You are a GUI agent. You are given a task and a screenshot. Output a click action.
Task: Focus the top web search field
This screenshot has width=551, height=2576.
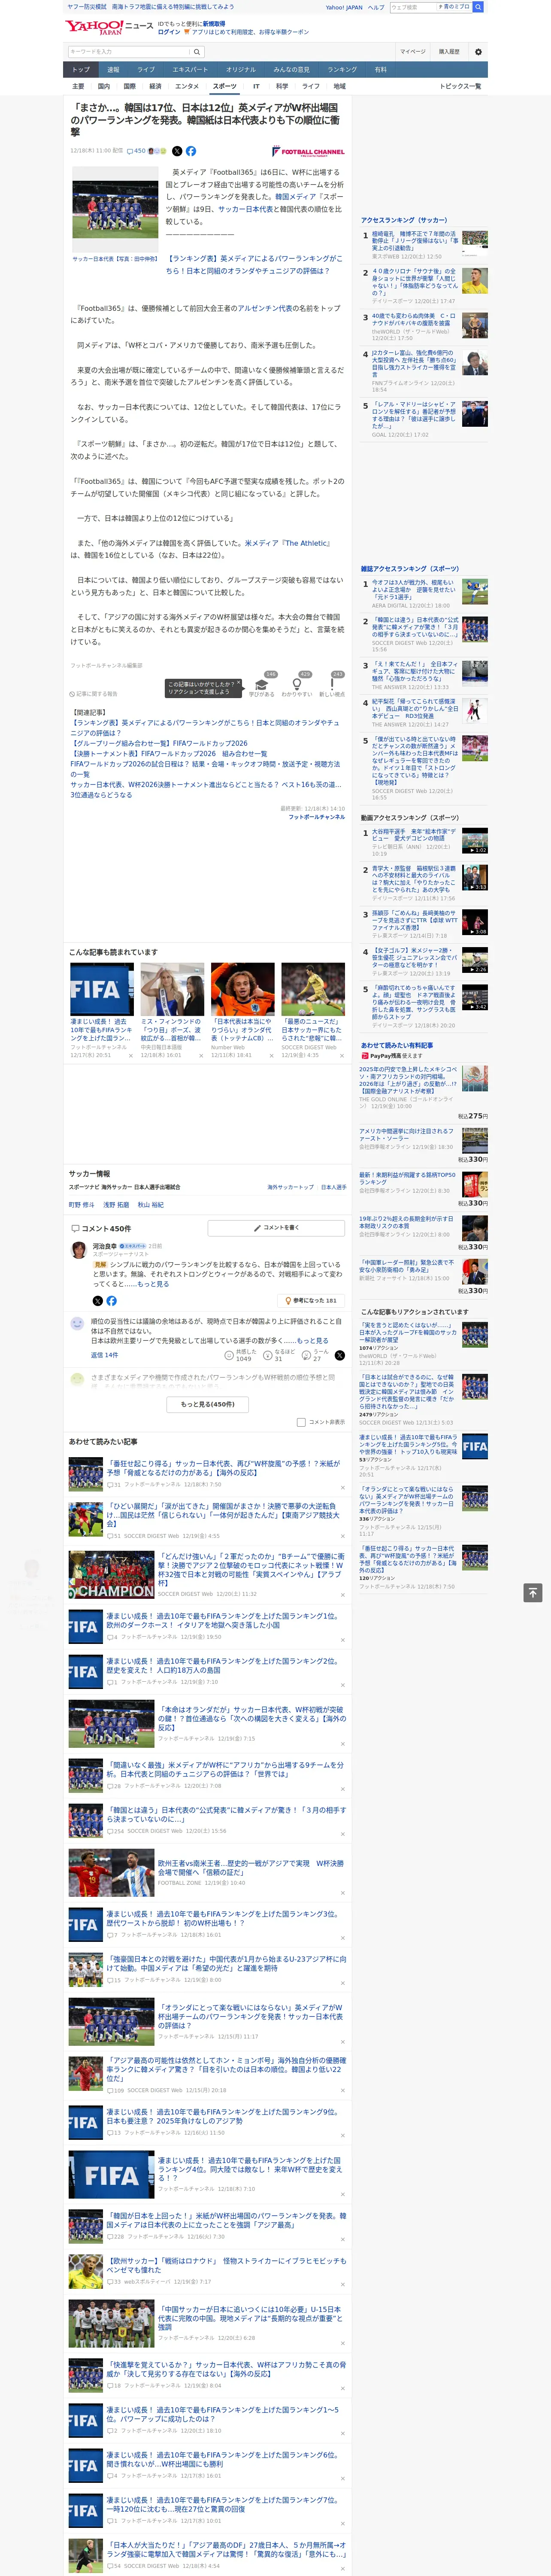413,7
